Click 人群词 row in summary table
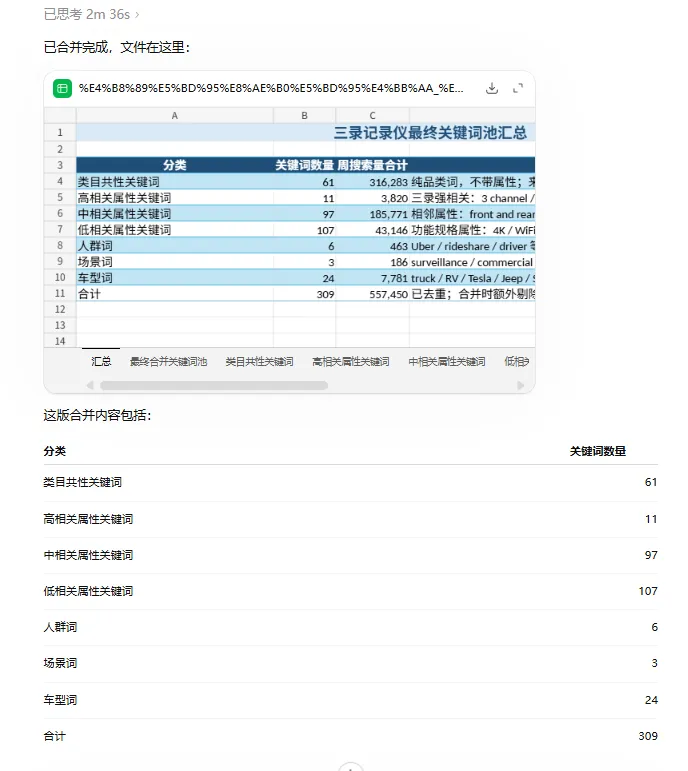The image size is (688, 771). coord(351,627)
